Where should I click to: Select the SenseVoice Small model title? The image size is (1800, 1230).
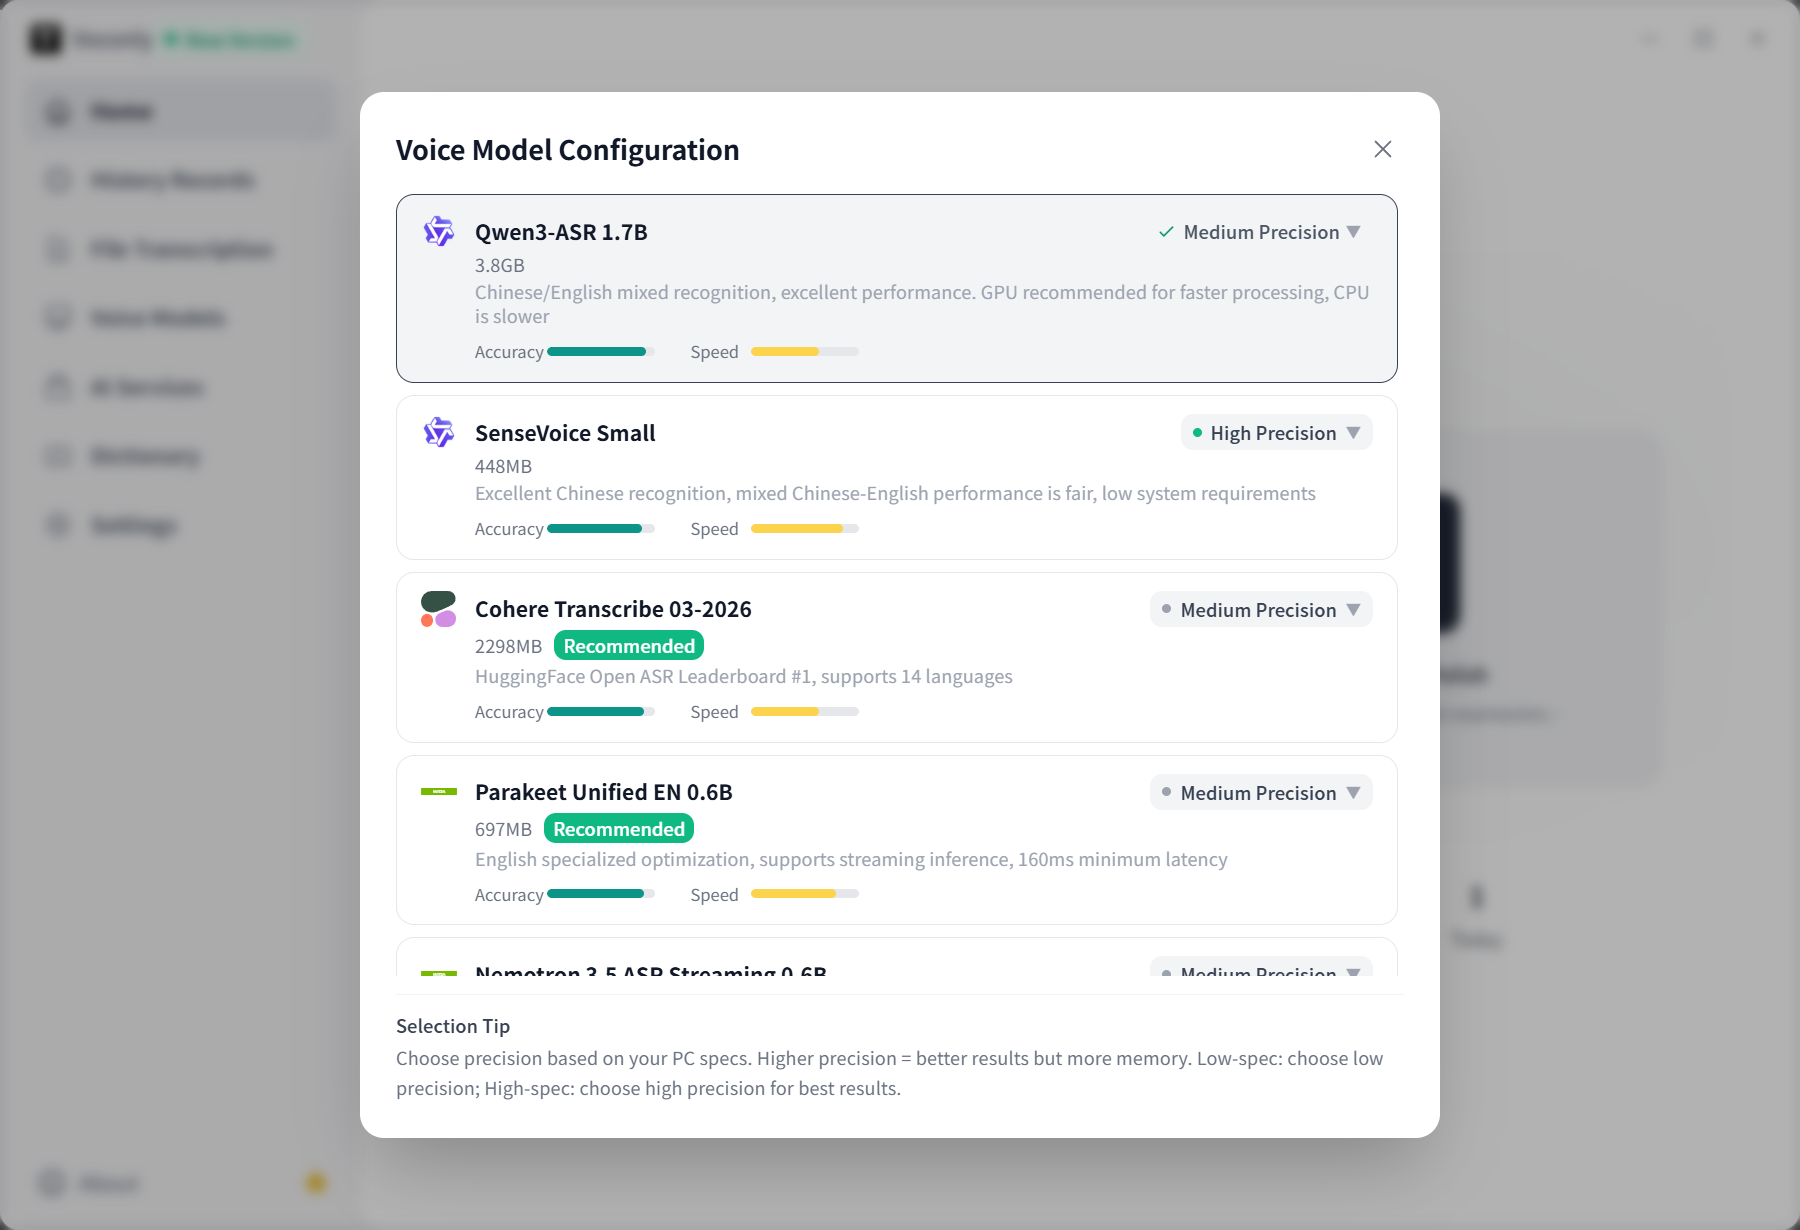[x=565, y=433]
